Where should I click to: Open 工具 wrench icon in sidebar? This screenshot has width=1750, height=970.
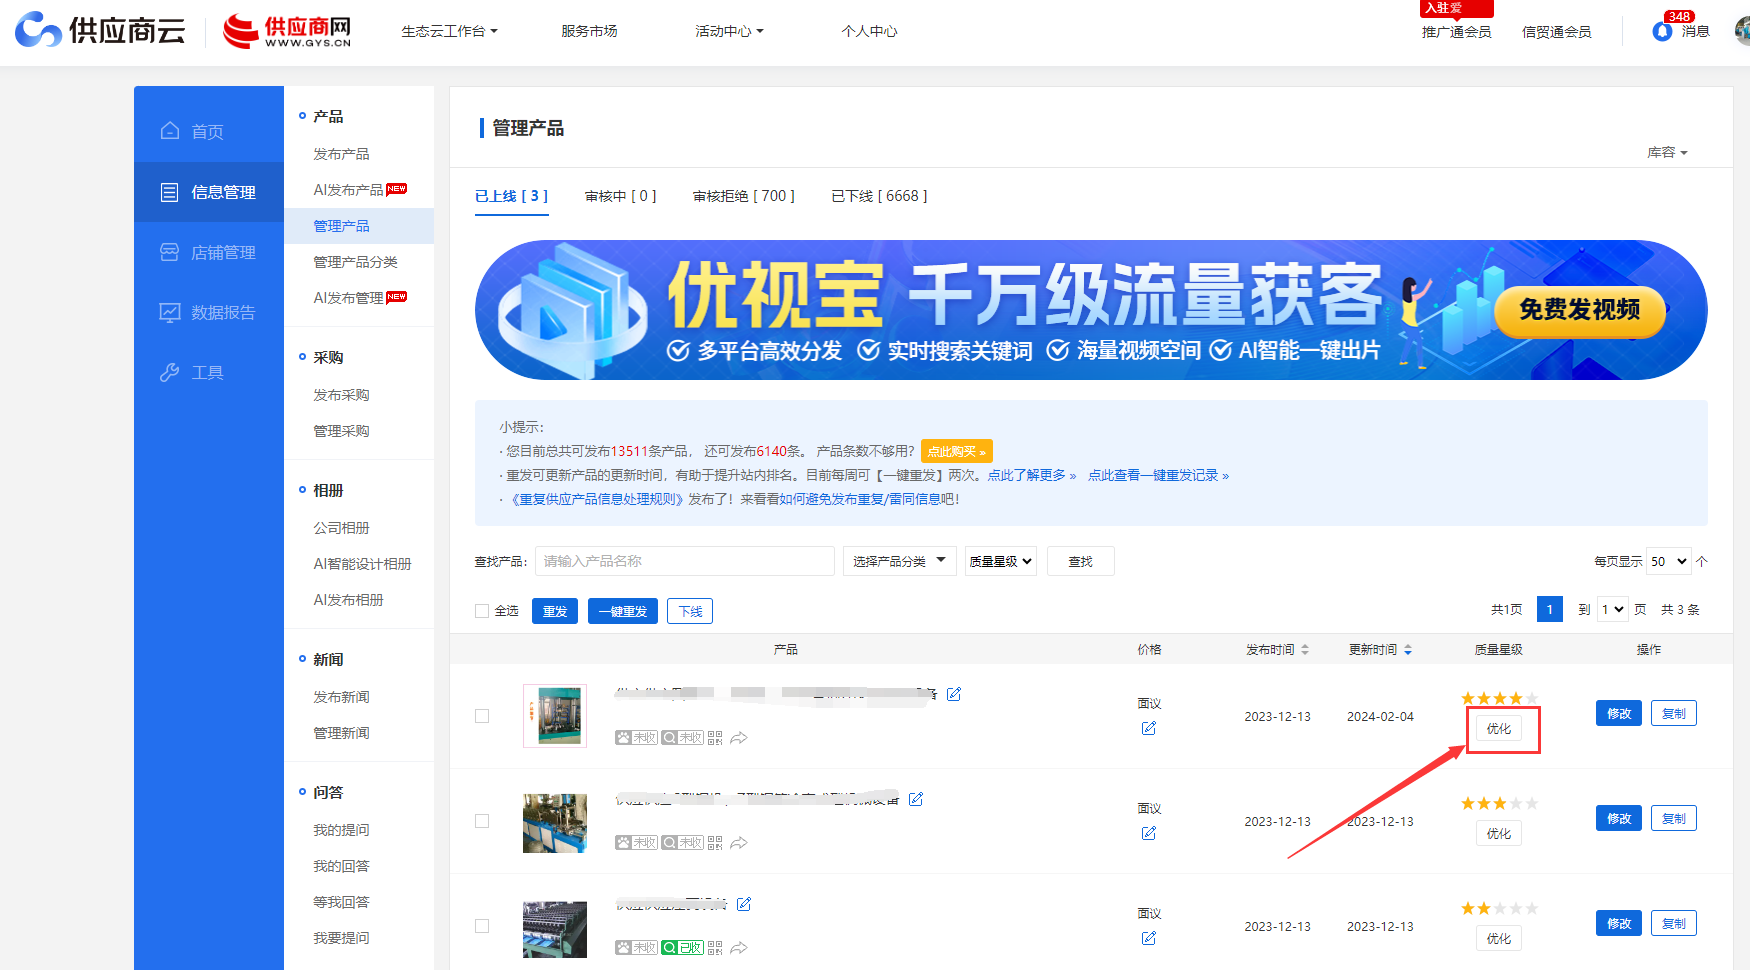pos(170,372)
